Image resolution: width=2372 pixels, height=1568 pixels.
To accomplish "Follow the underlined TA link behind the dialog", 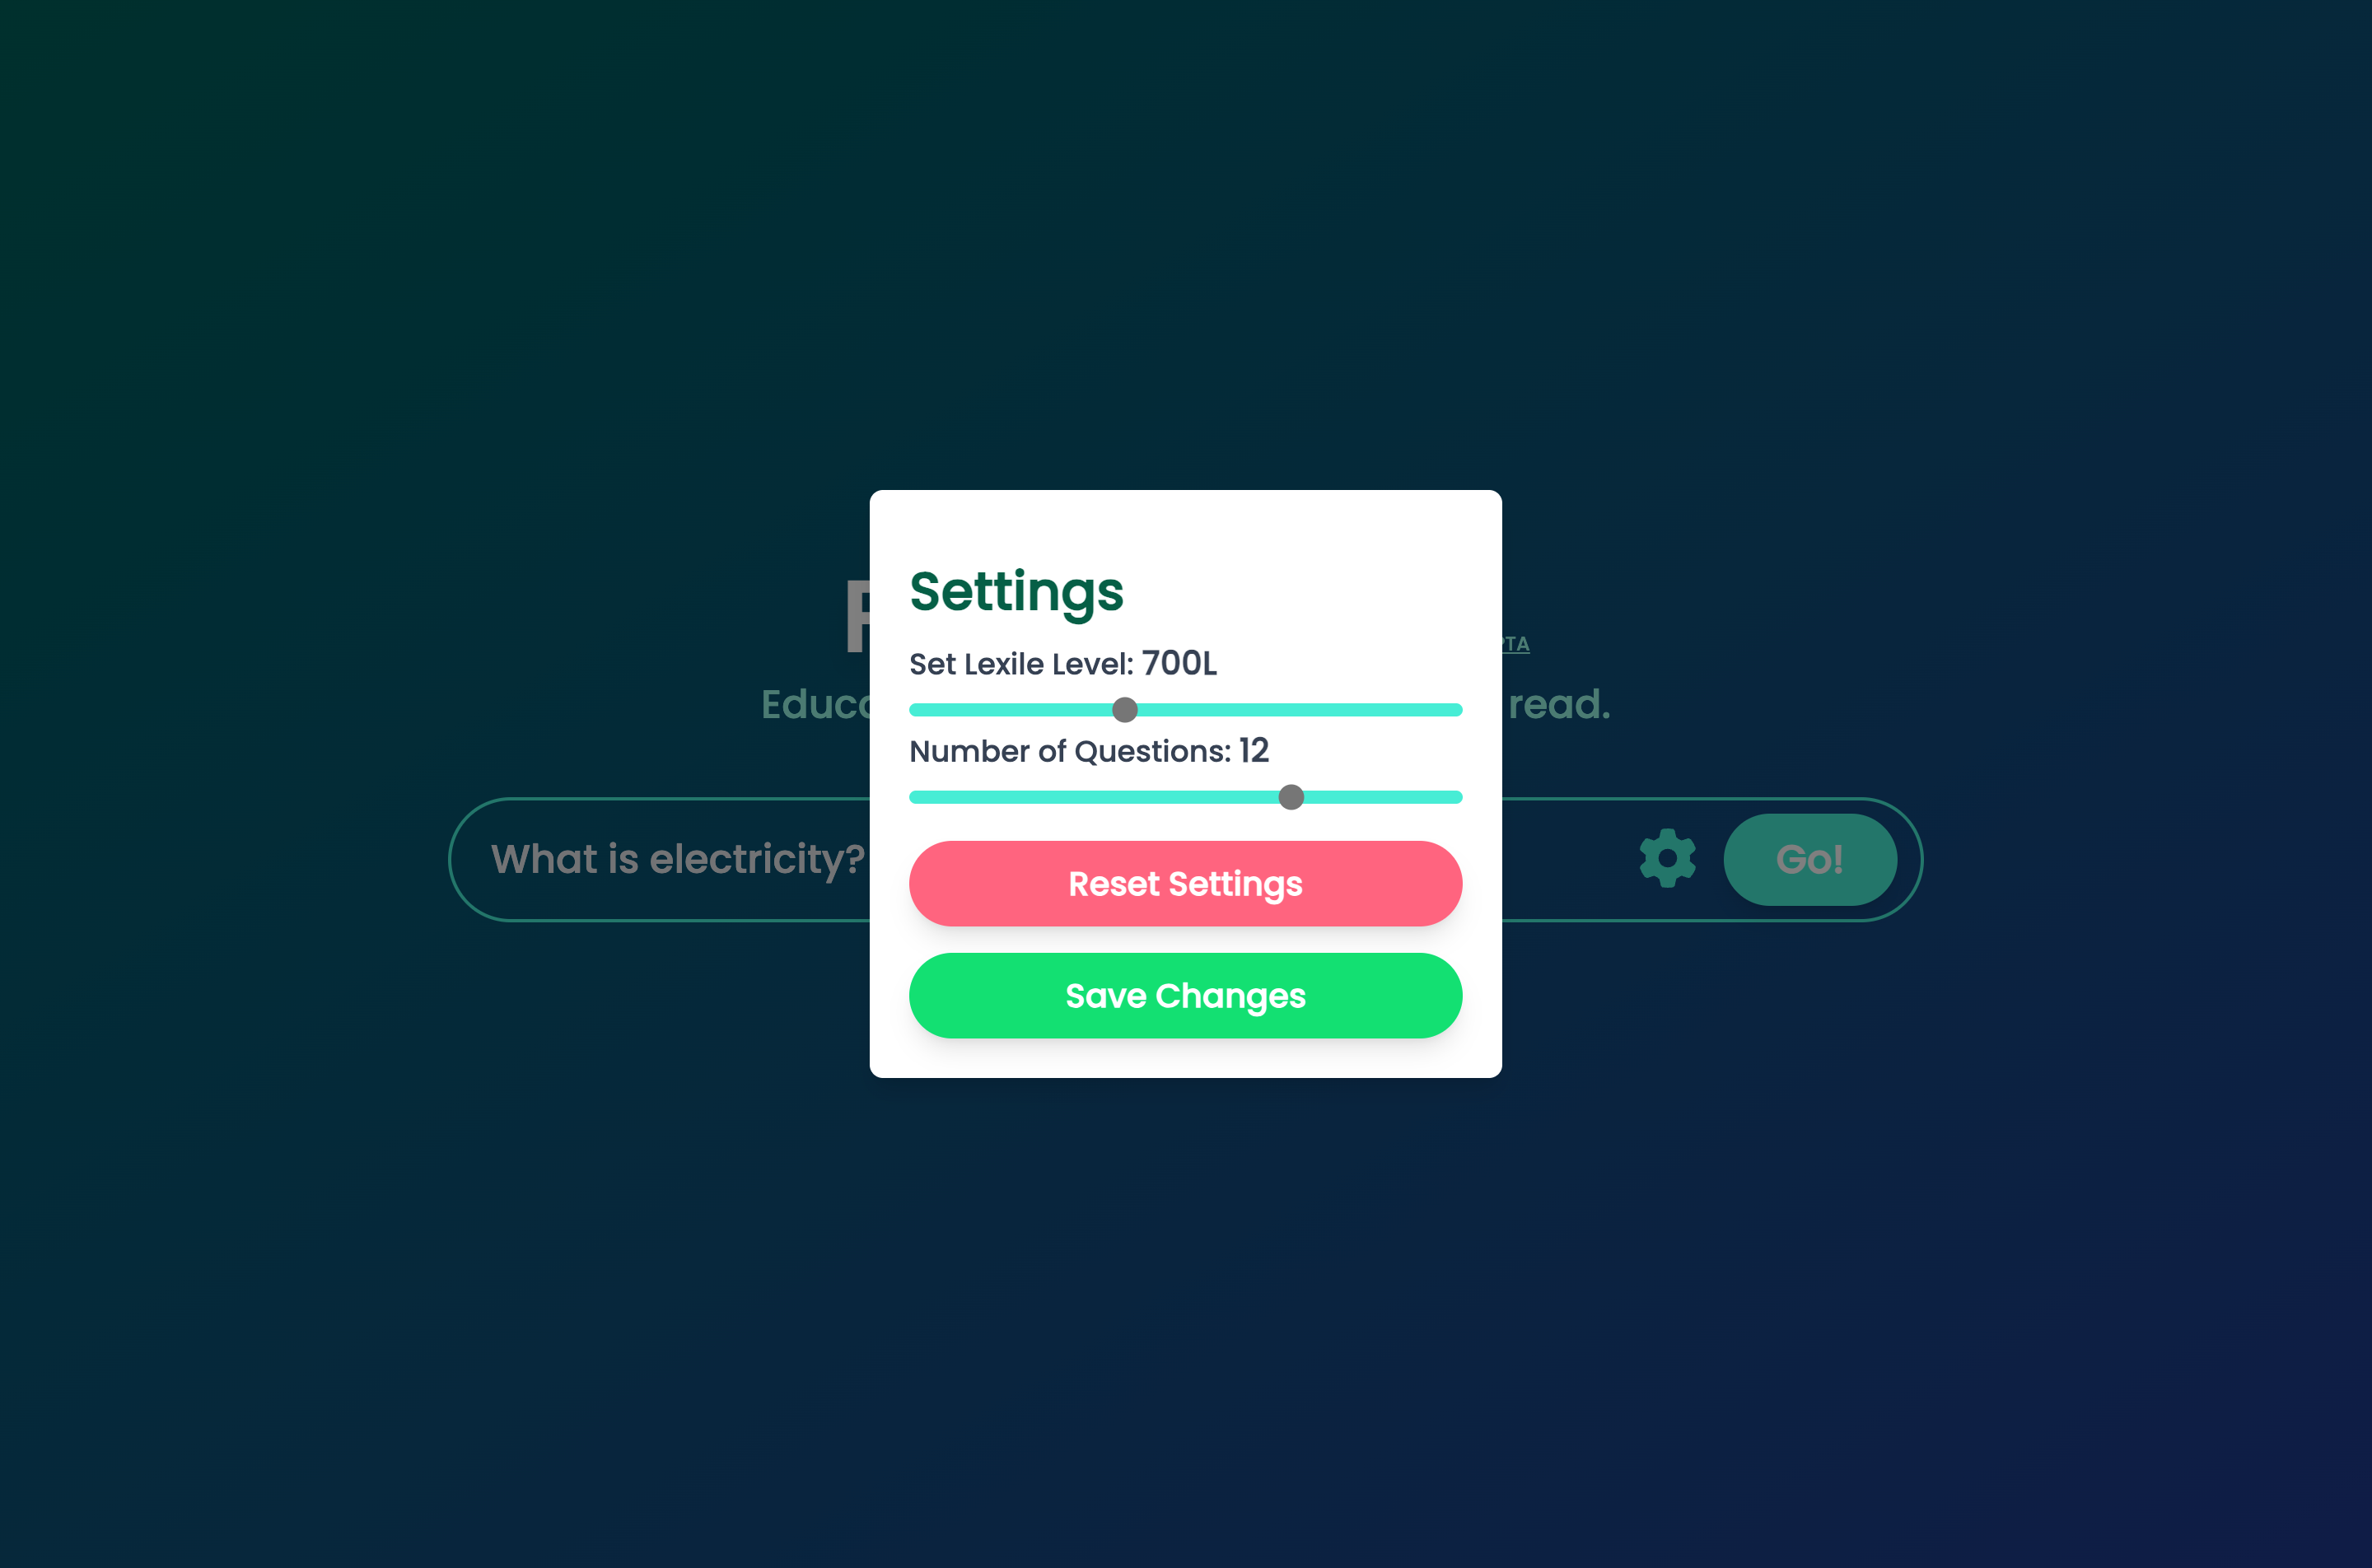I will [x=1516, y=645].
